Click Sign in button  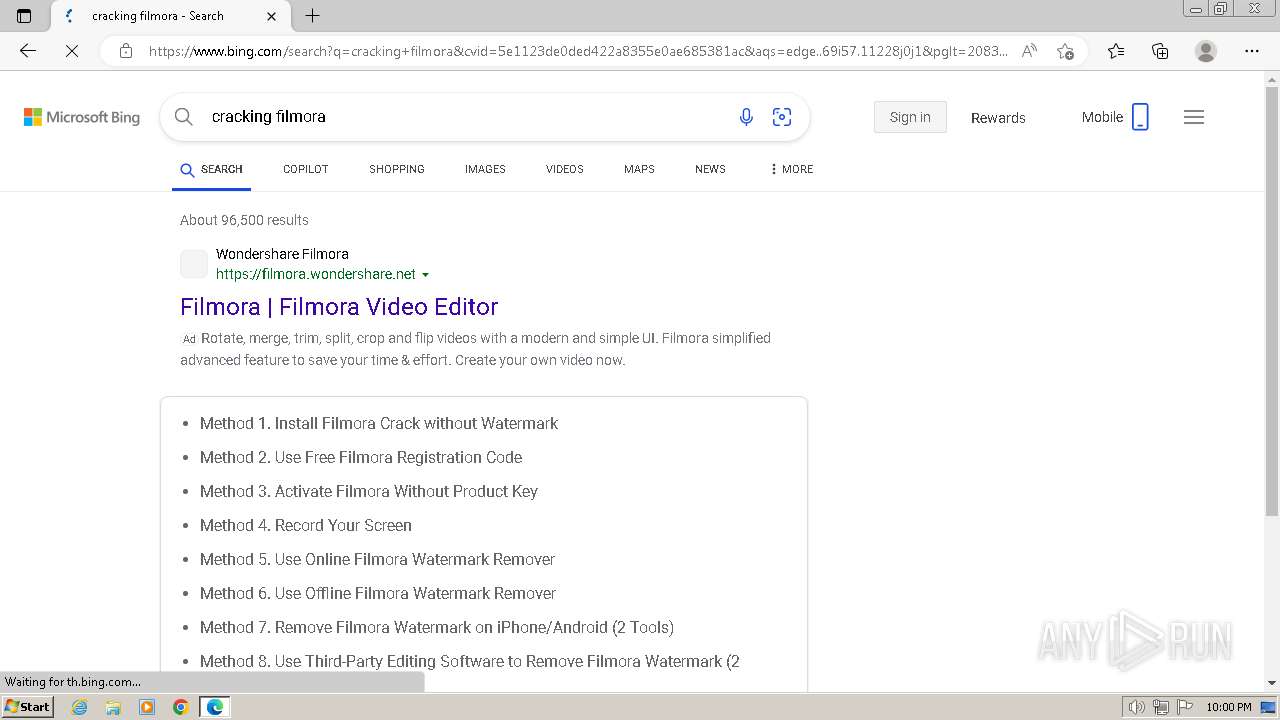coord(910,117)
